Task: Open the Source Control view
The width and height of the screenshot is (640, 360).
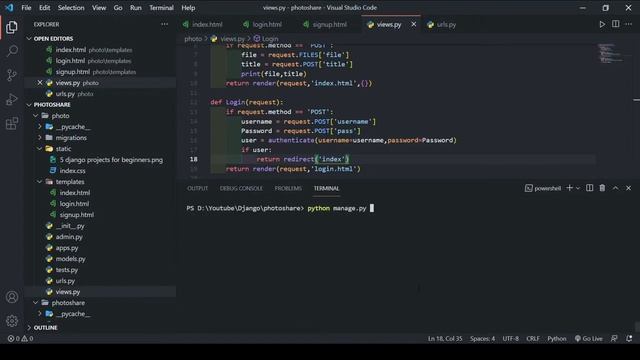Action: pos(12,75)
